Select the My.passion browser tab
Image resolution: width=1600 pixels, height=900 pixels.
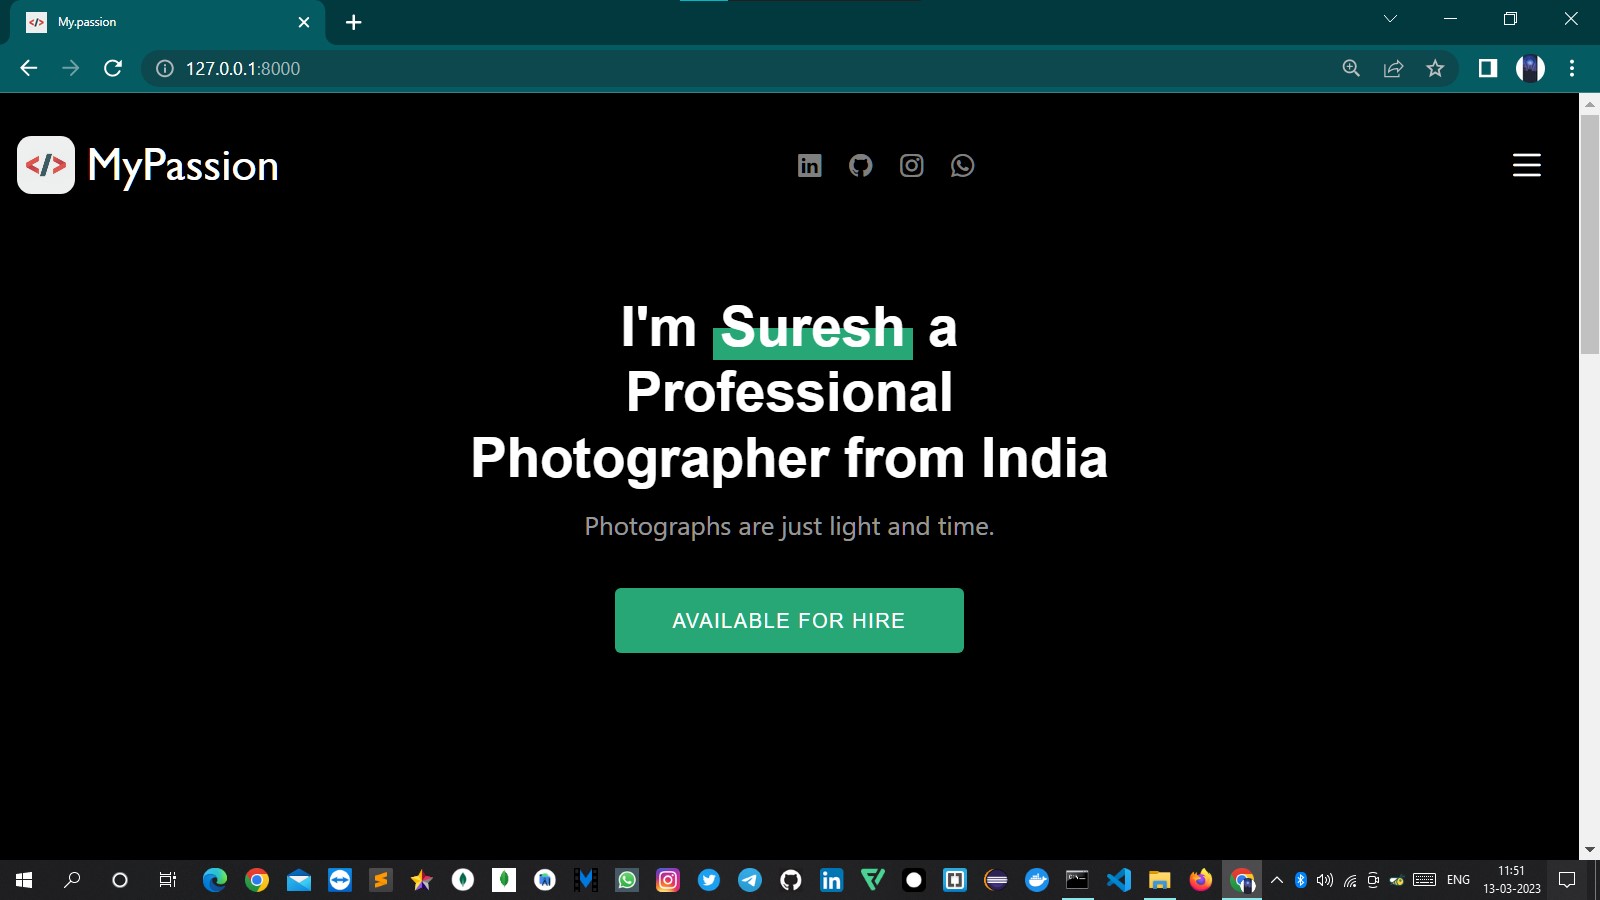(x=168, y=22)
